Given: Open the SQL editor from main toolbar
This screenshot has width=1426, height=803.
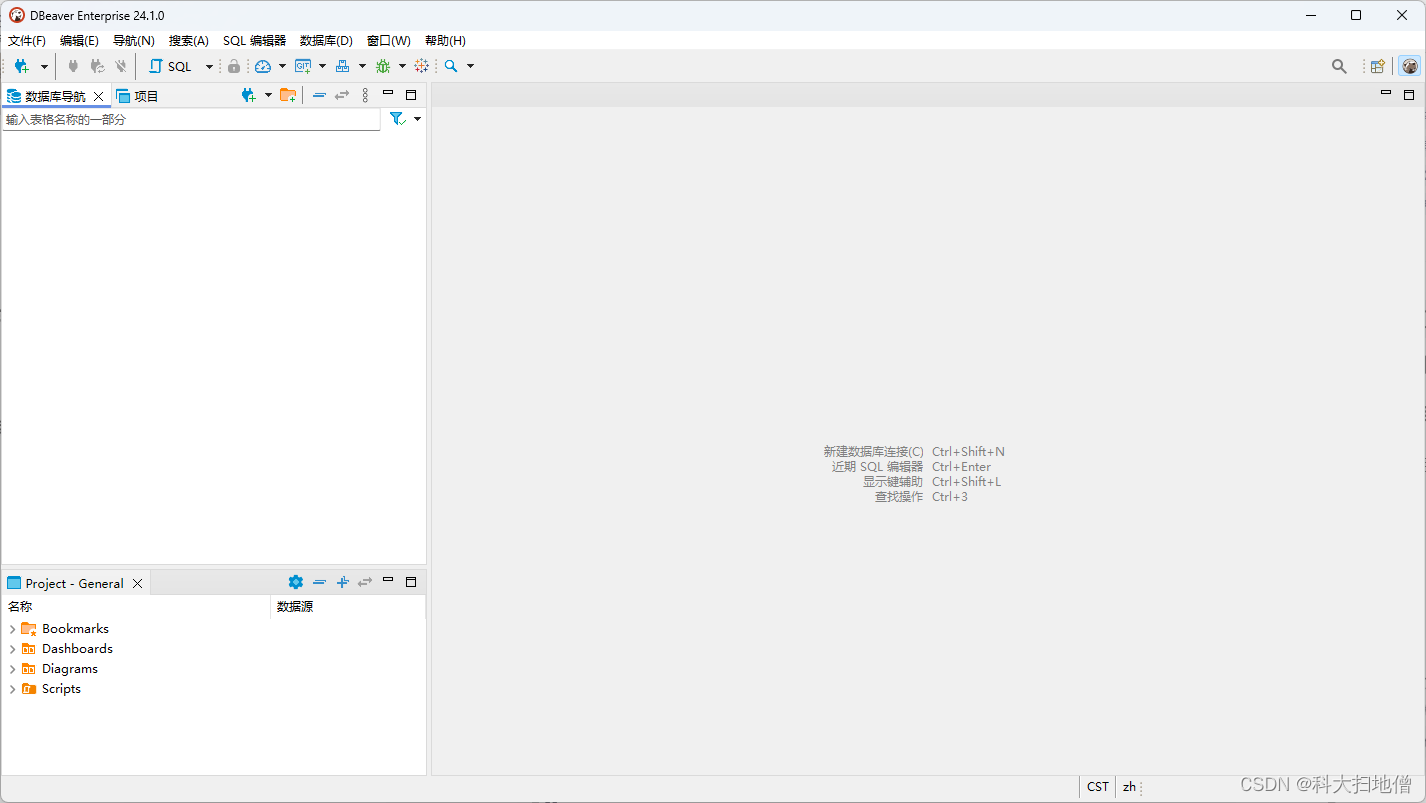Looking at the screenshot, I should tap(171, 66).
